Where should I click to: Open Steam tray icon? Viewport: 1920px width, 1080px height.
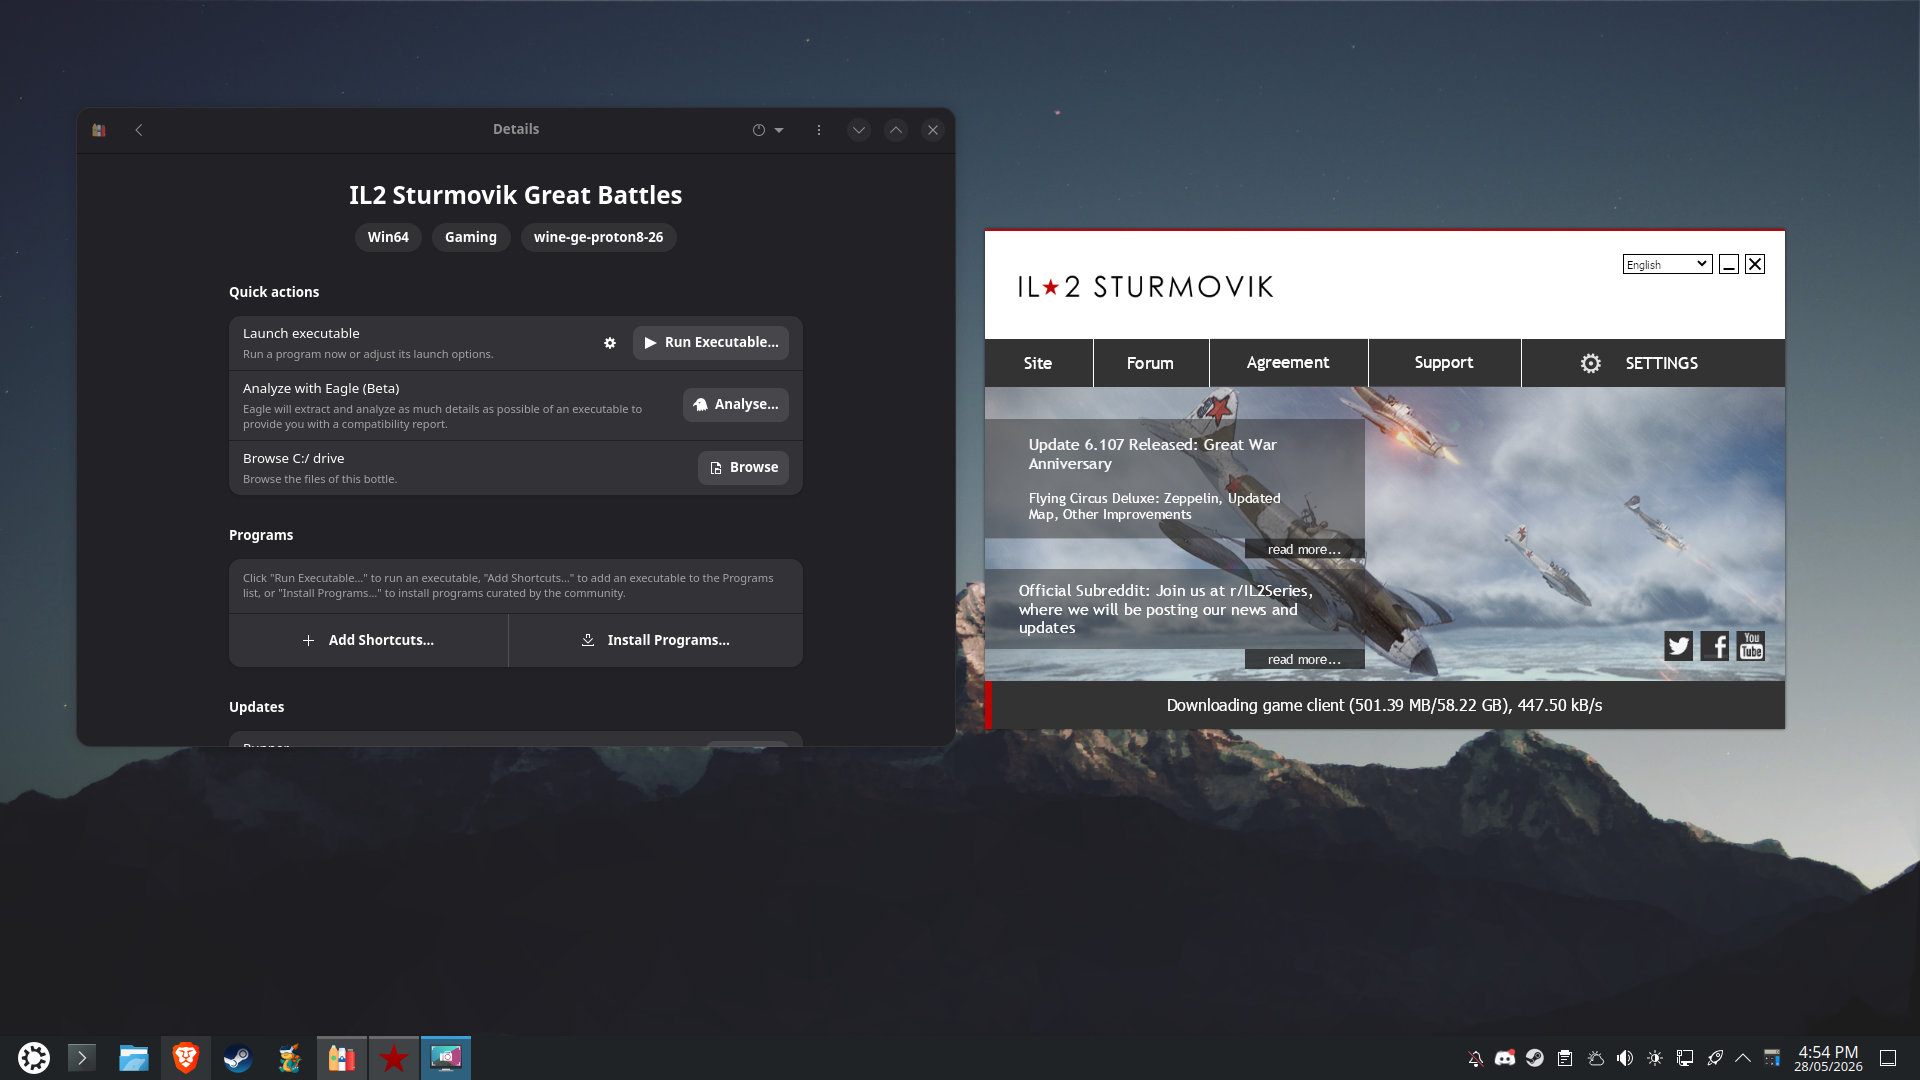click(x=1535, y=1058)
